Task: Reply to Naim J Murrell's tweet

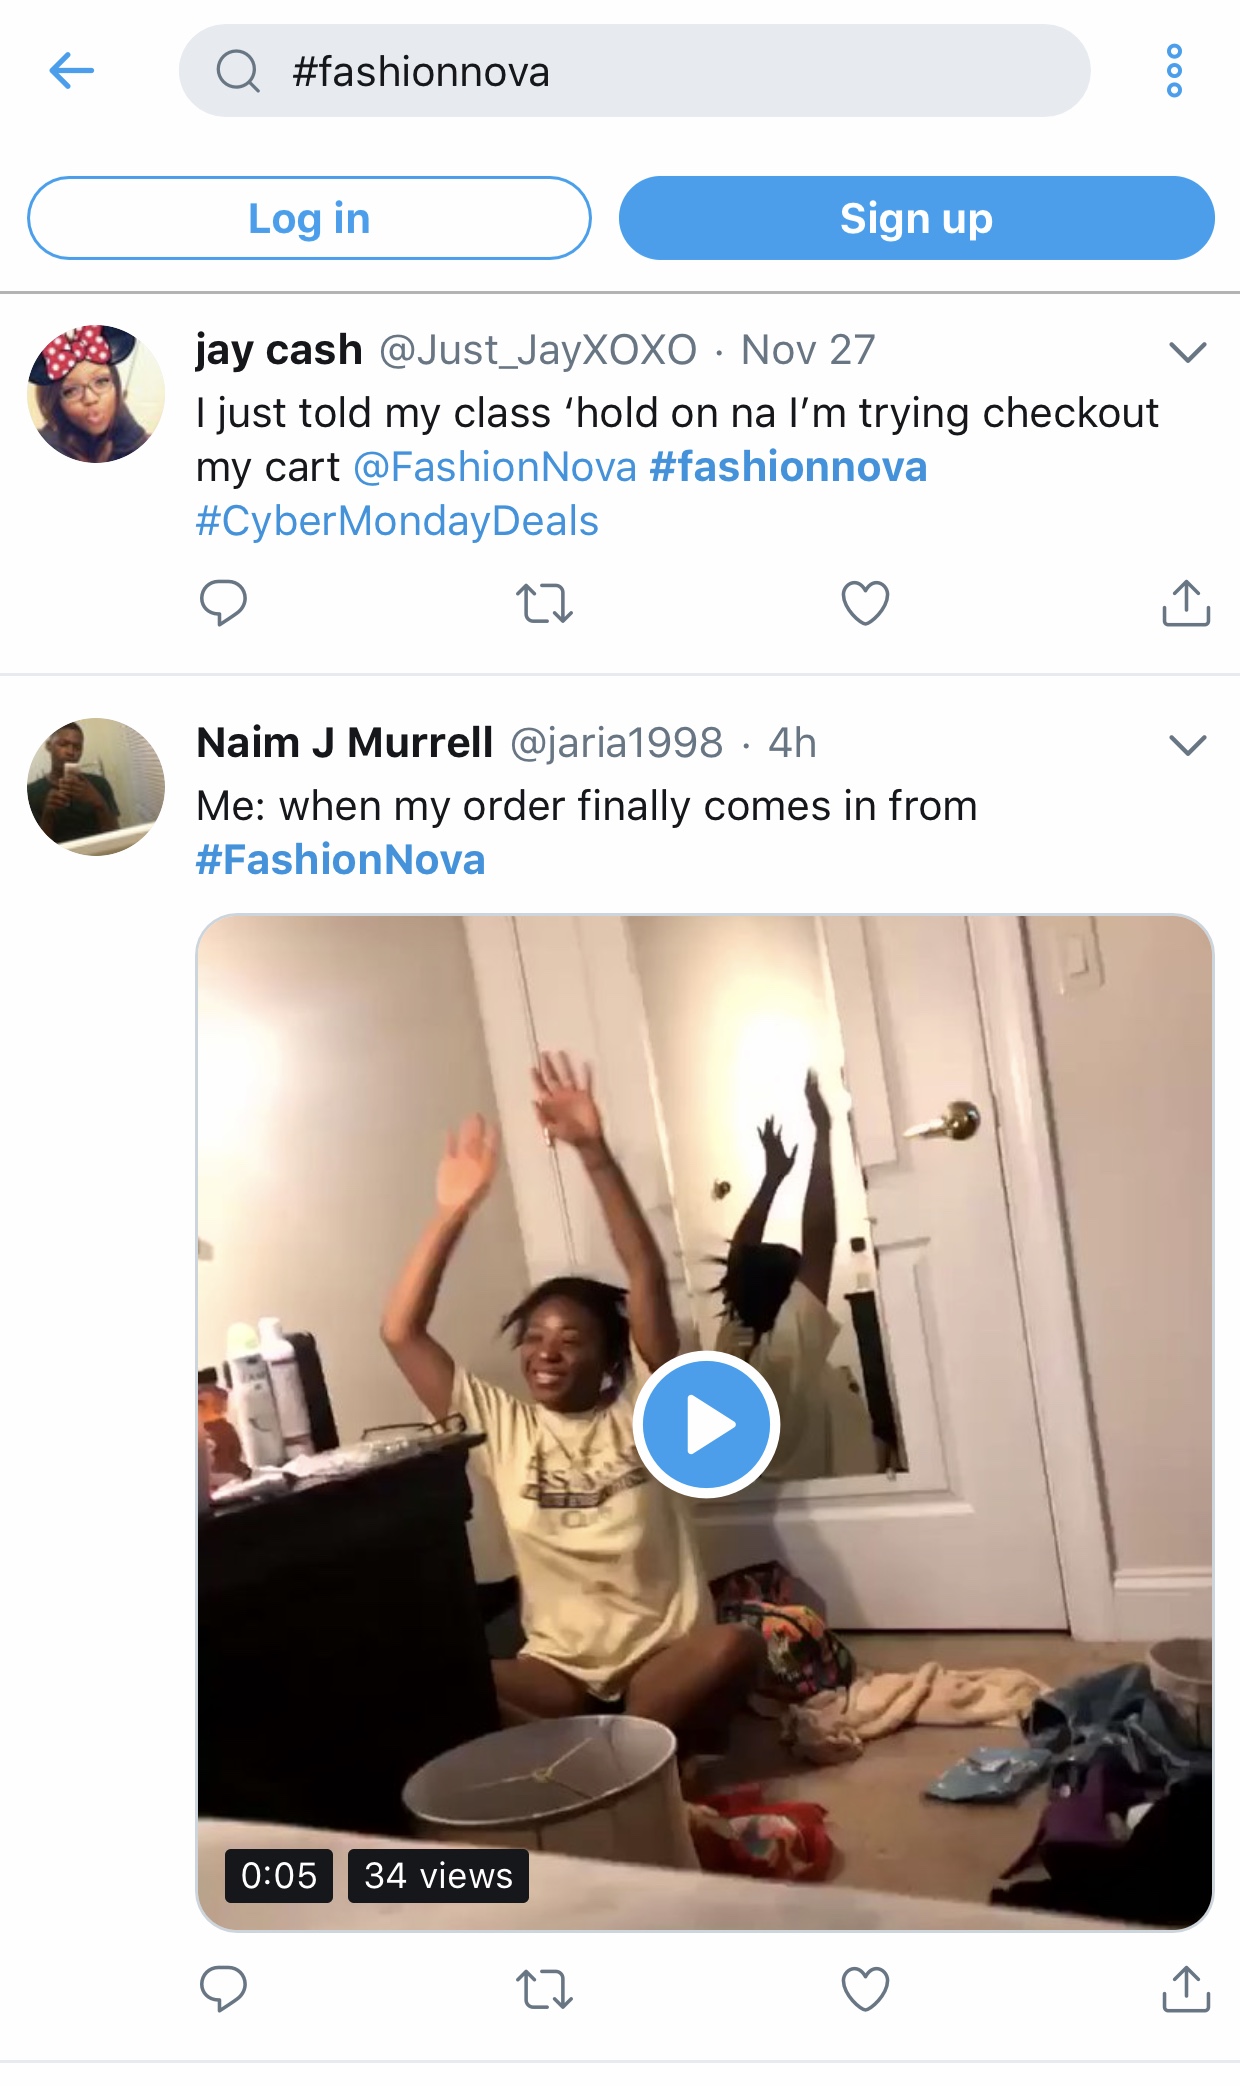Action: 223,1988
